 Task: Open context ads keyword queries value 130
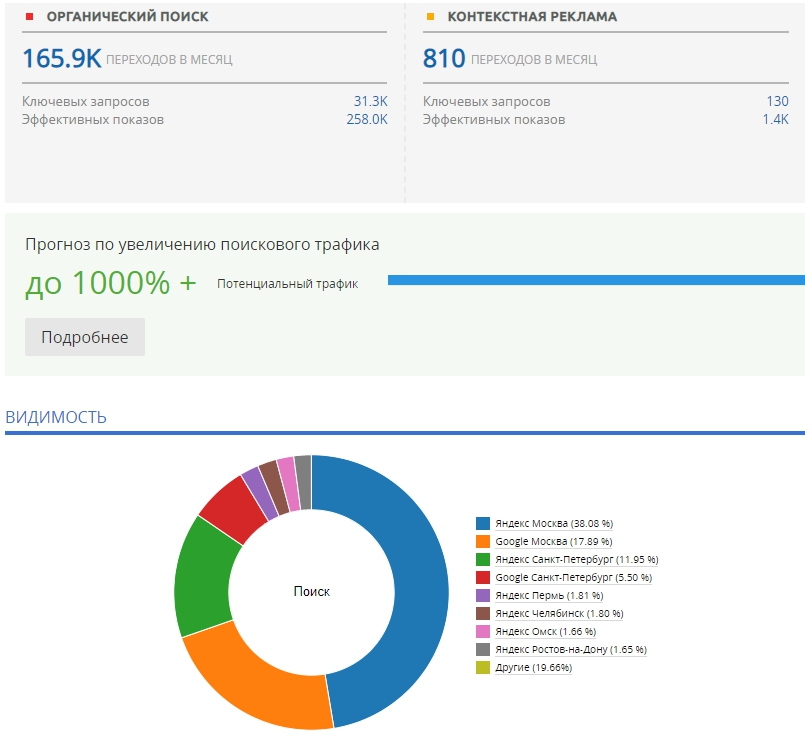click(777, 101)
